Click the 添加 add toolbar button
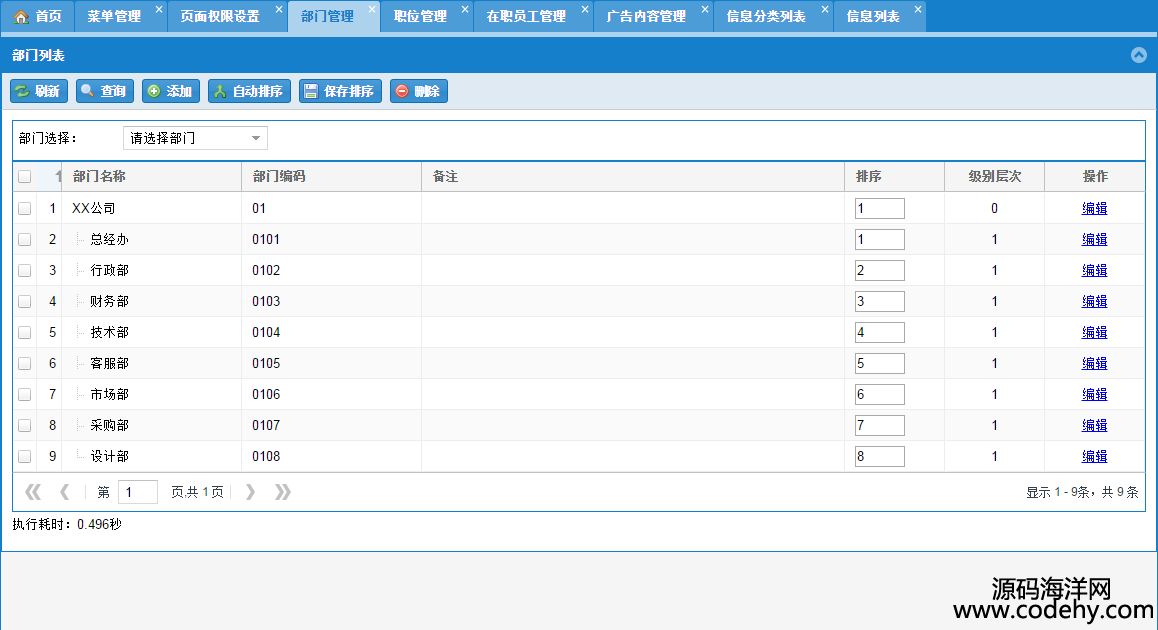This screenshot has width=1158, height=630. tap(171, 91)
